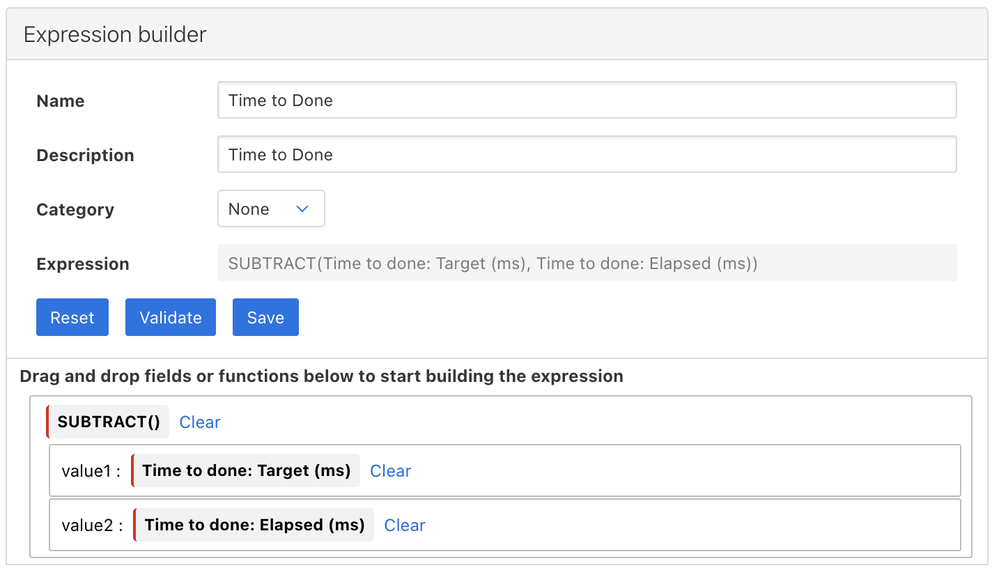Click the greyed-out Expression field
999x580 pixels.
click(x=586, y=264)
